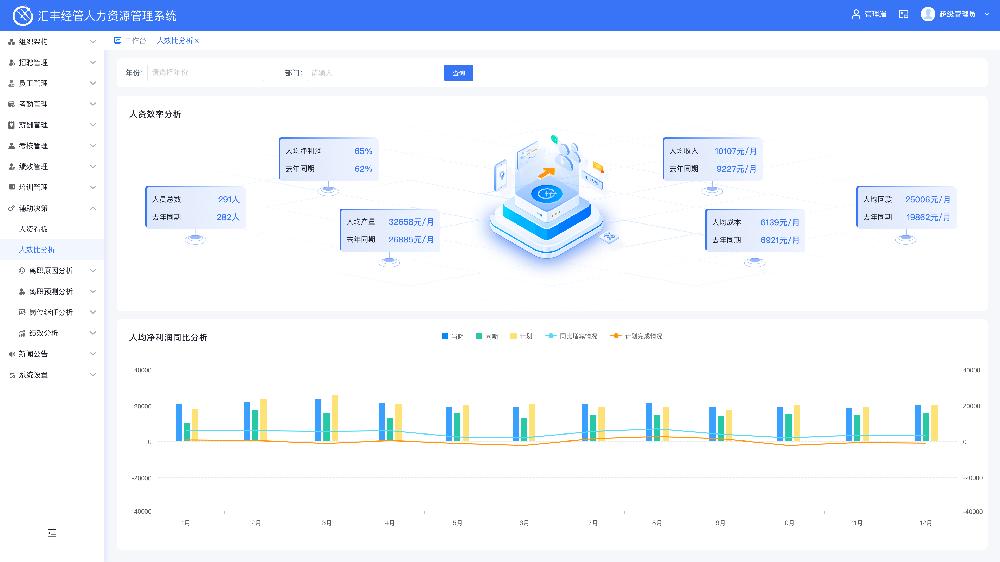Collapse sidebar using bottom fold icon
Image resolution: width=1000 pixels, height=562 pixels.
coord(52,533)
